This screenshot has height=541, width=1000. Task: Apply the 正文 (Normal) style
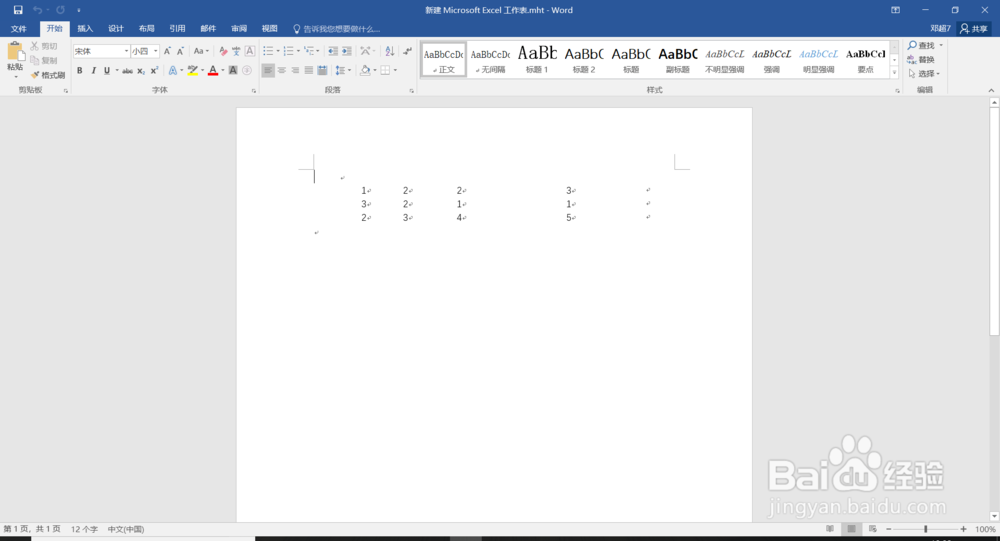[x=444, y=60]
